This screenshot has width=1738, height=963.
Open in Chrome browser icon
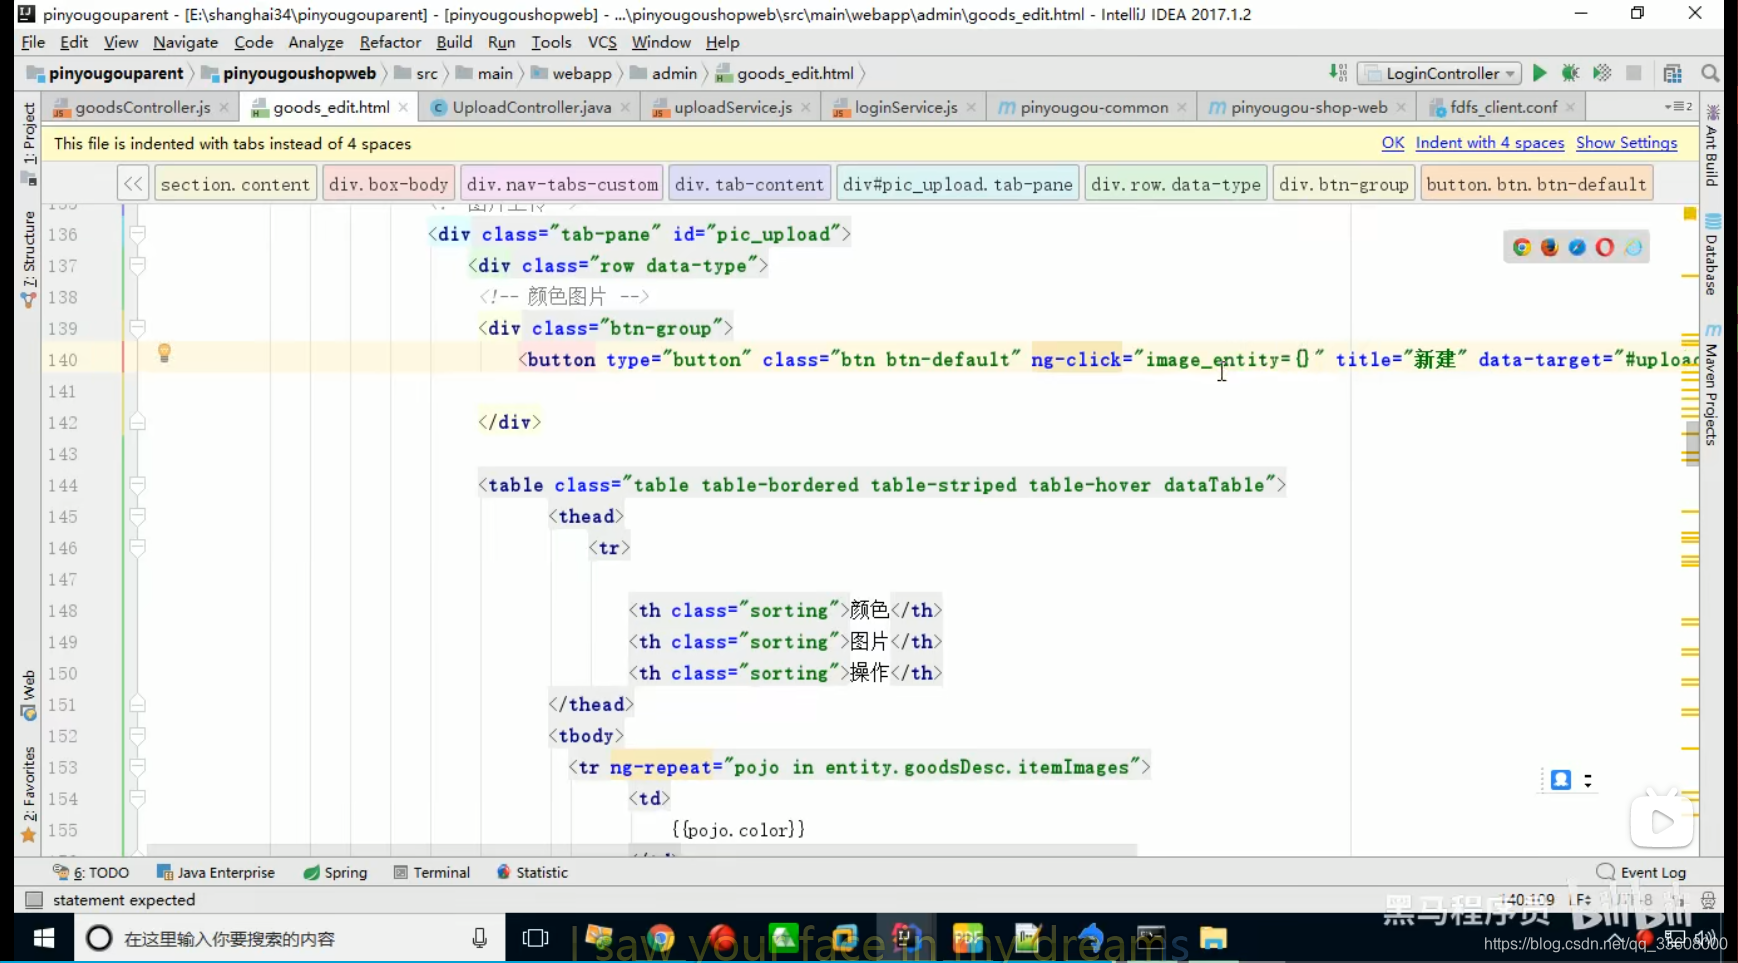1521,247
